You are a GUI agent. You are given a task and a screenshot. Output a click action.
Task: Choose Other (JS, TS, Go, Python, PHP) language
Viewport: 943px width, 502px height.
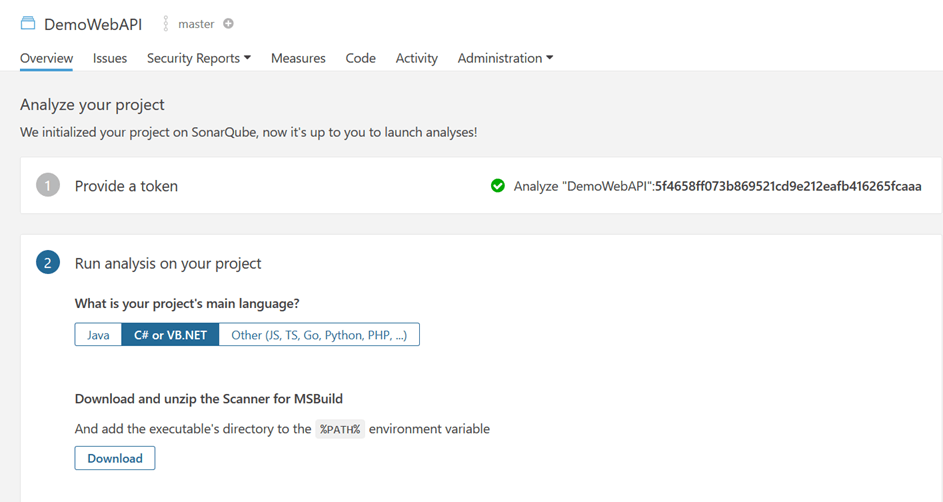coord(319,335)
